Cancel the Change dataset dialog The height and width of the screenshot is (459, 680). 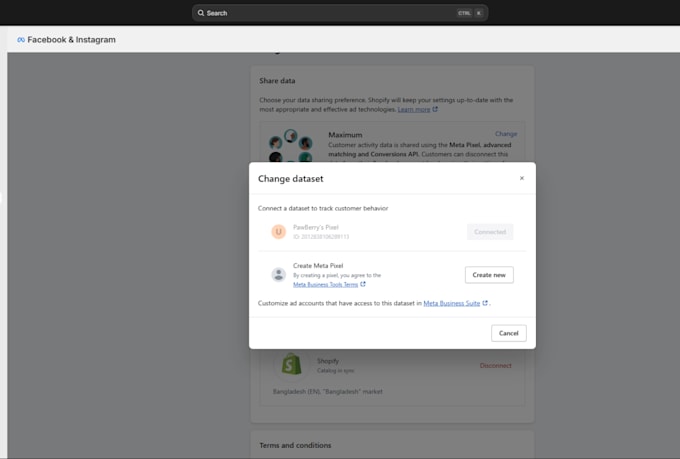509,333
